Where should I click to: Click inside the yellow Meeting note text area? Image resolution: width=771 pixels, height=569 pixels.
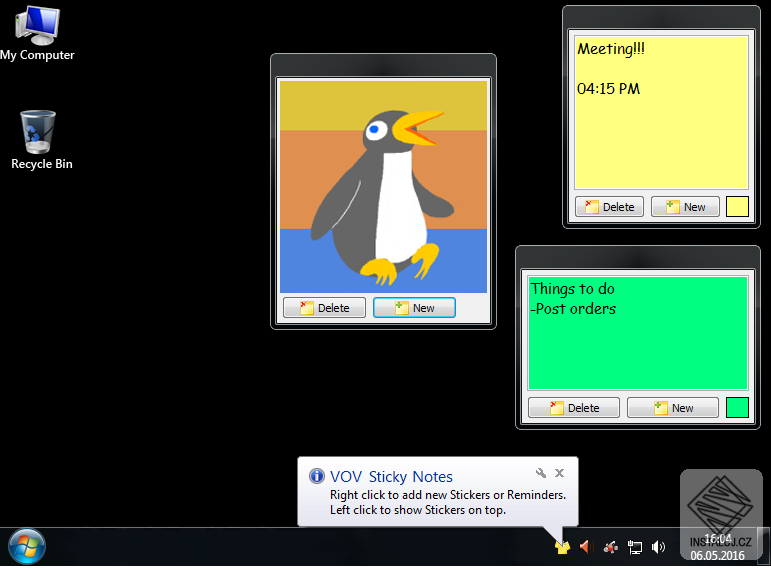click(661, 113)
